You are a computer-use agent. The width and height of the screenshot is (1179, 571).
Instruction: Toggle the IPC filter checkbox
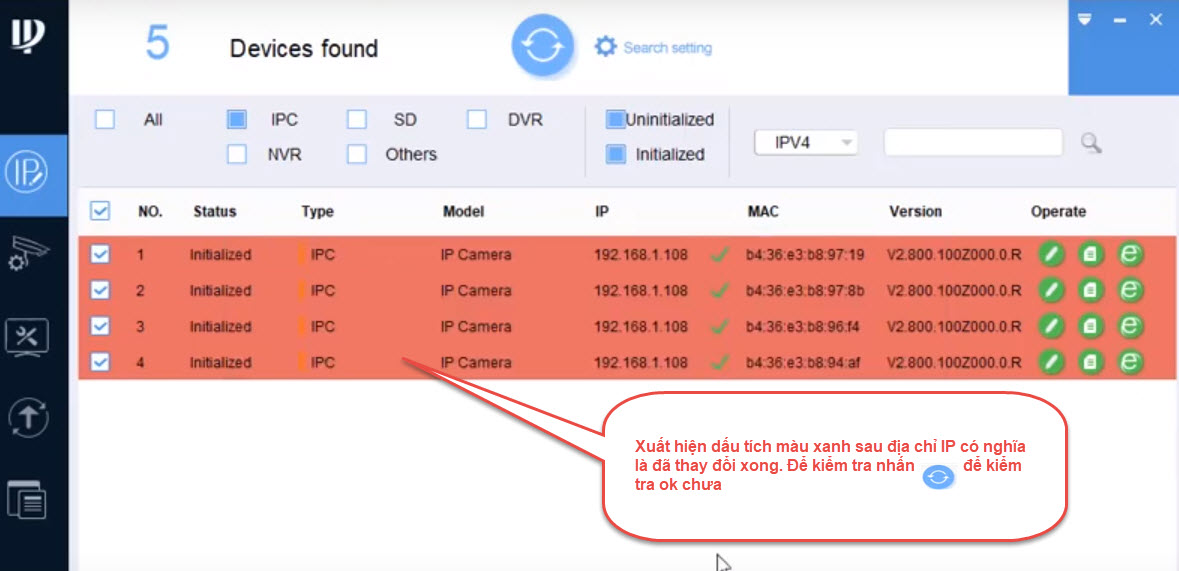click(237, 120)
